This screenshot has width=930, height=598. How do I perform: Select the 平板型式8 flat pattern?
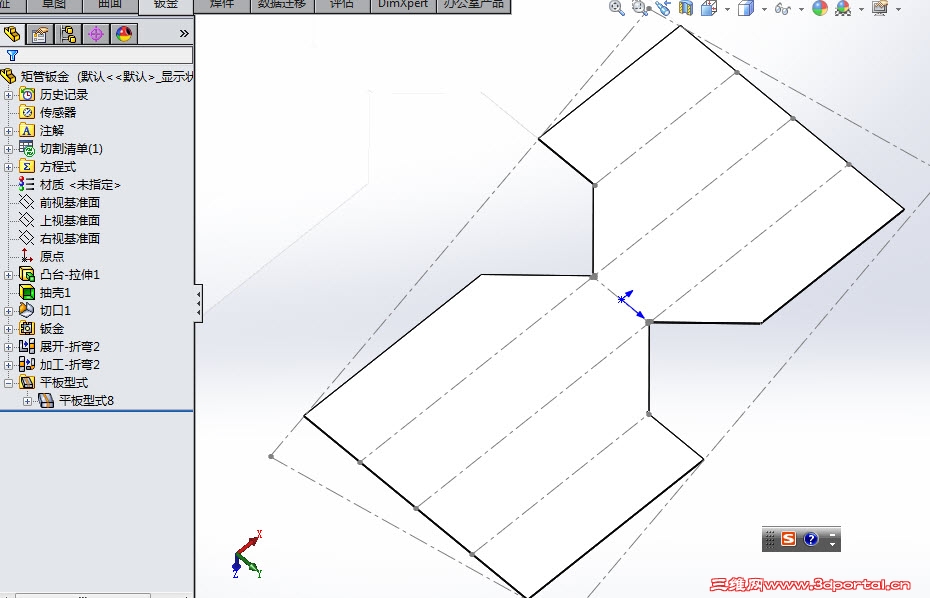(x=86, y=400)
